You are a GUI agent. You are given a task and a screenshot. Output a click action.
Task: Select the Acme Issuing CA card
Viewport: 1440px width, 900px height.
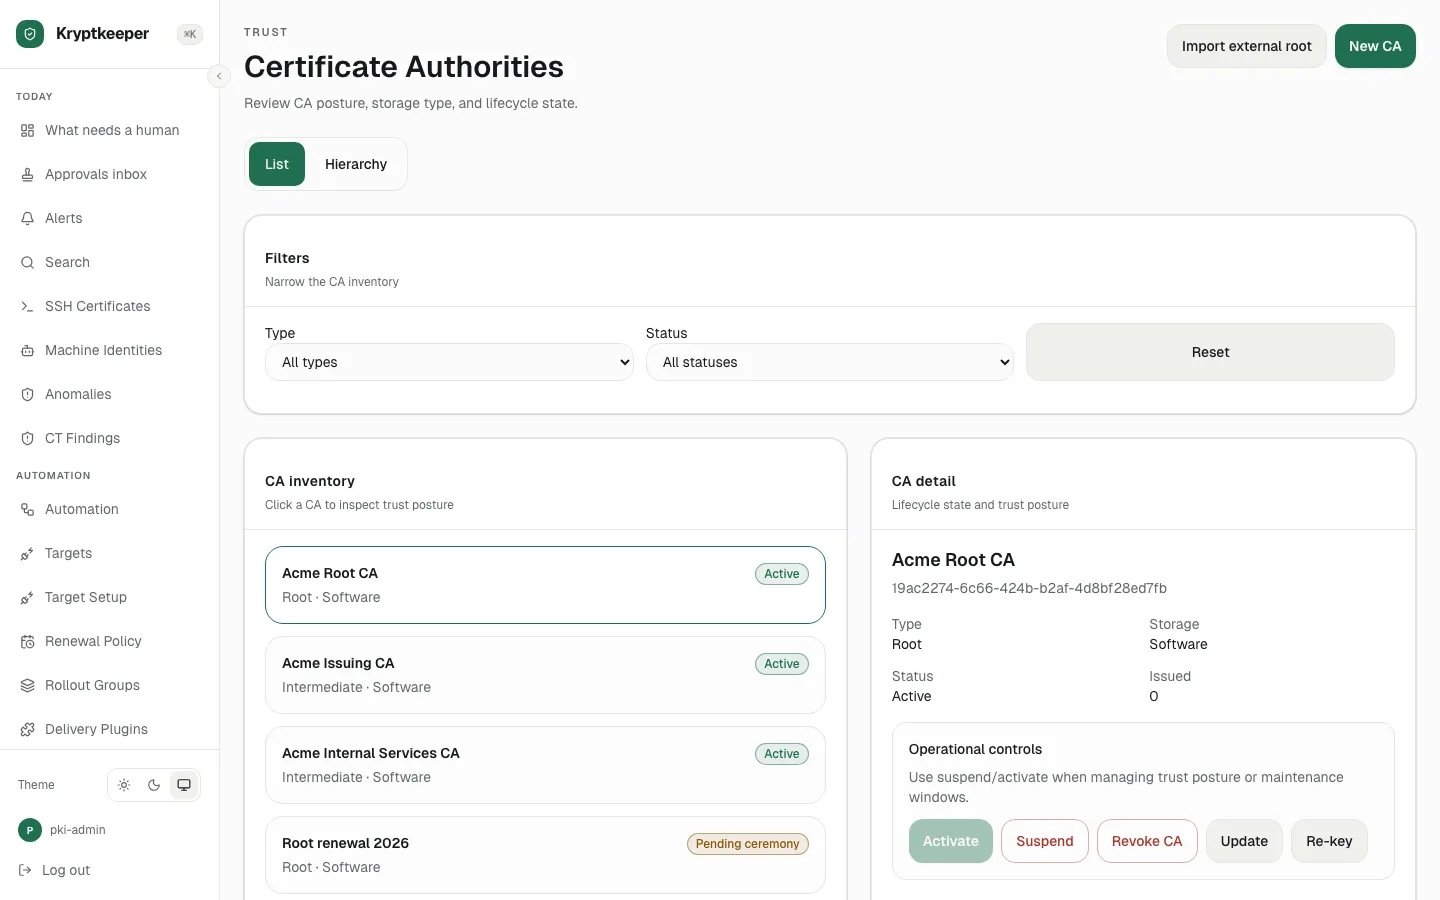tap(545, 675)
